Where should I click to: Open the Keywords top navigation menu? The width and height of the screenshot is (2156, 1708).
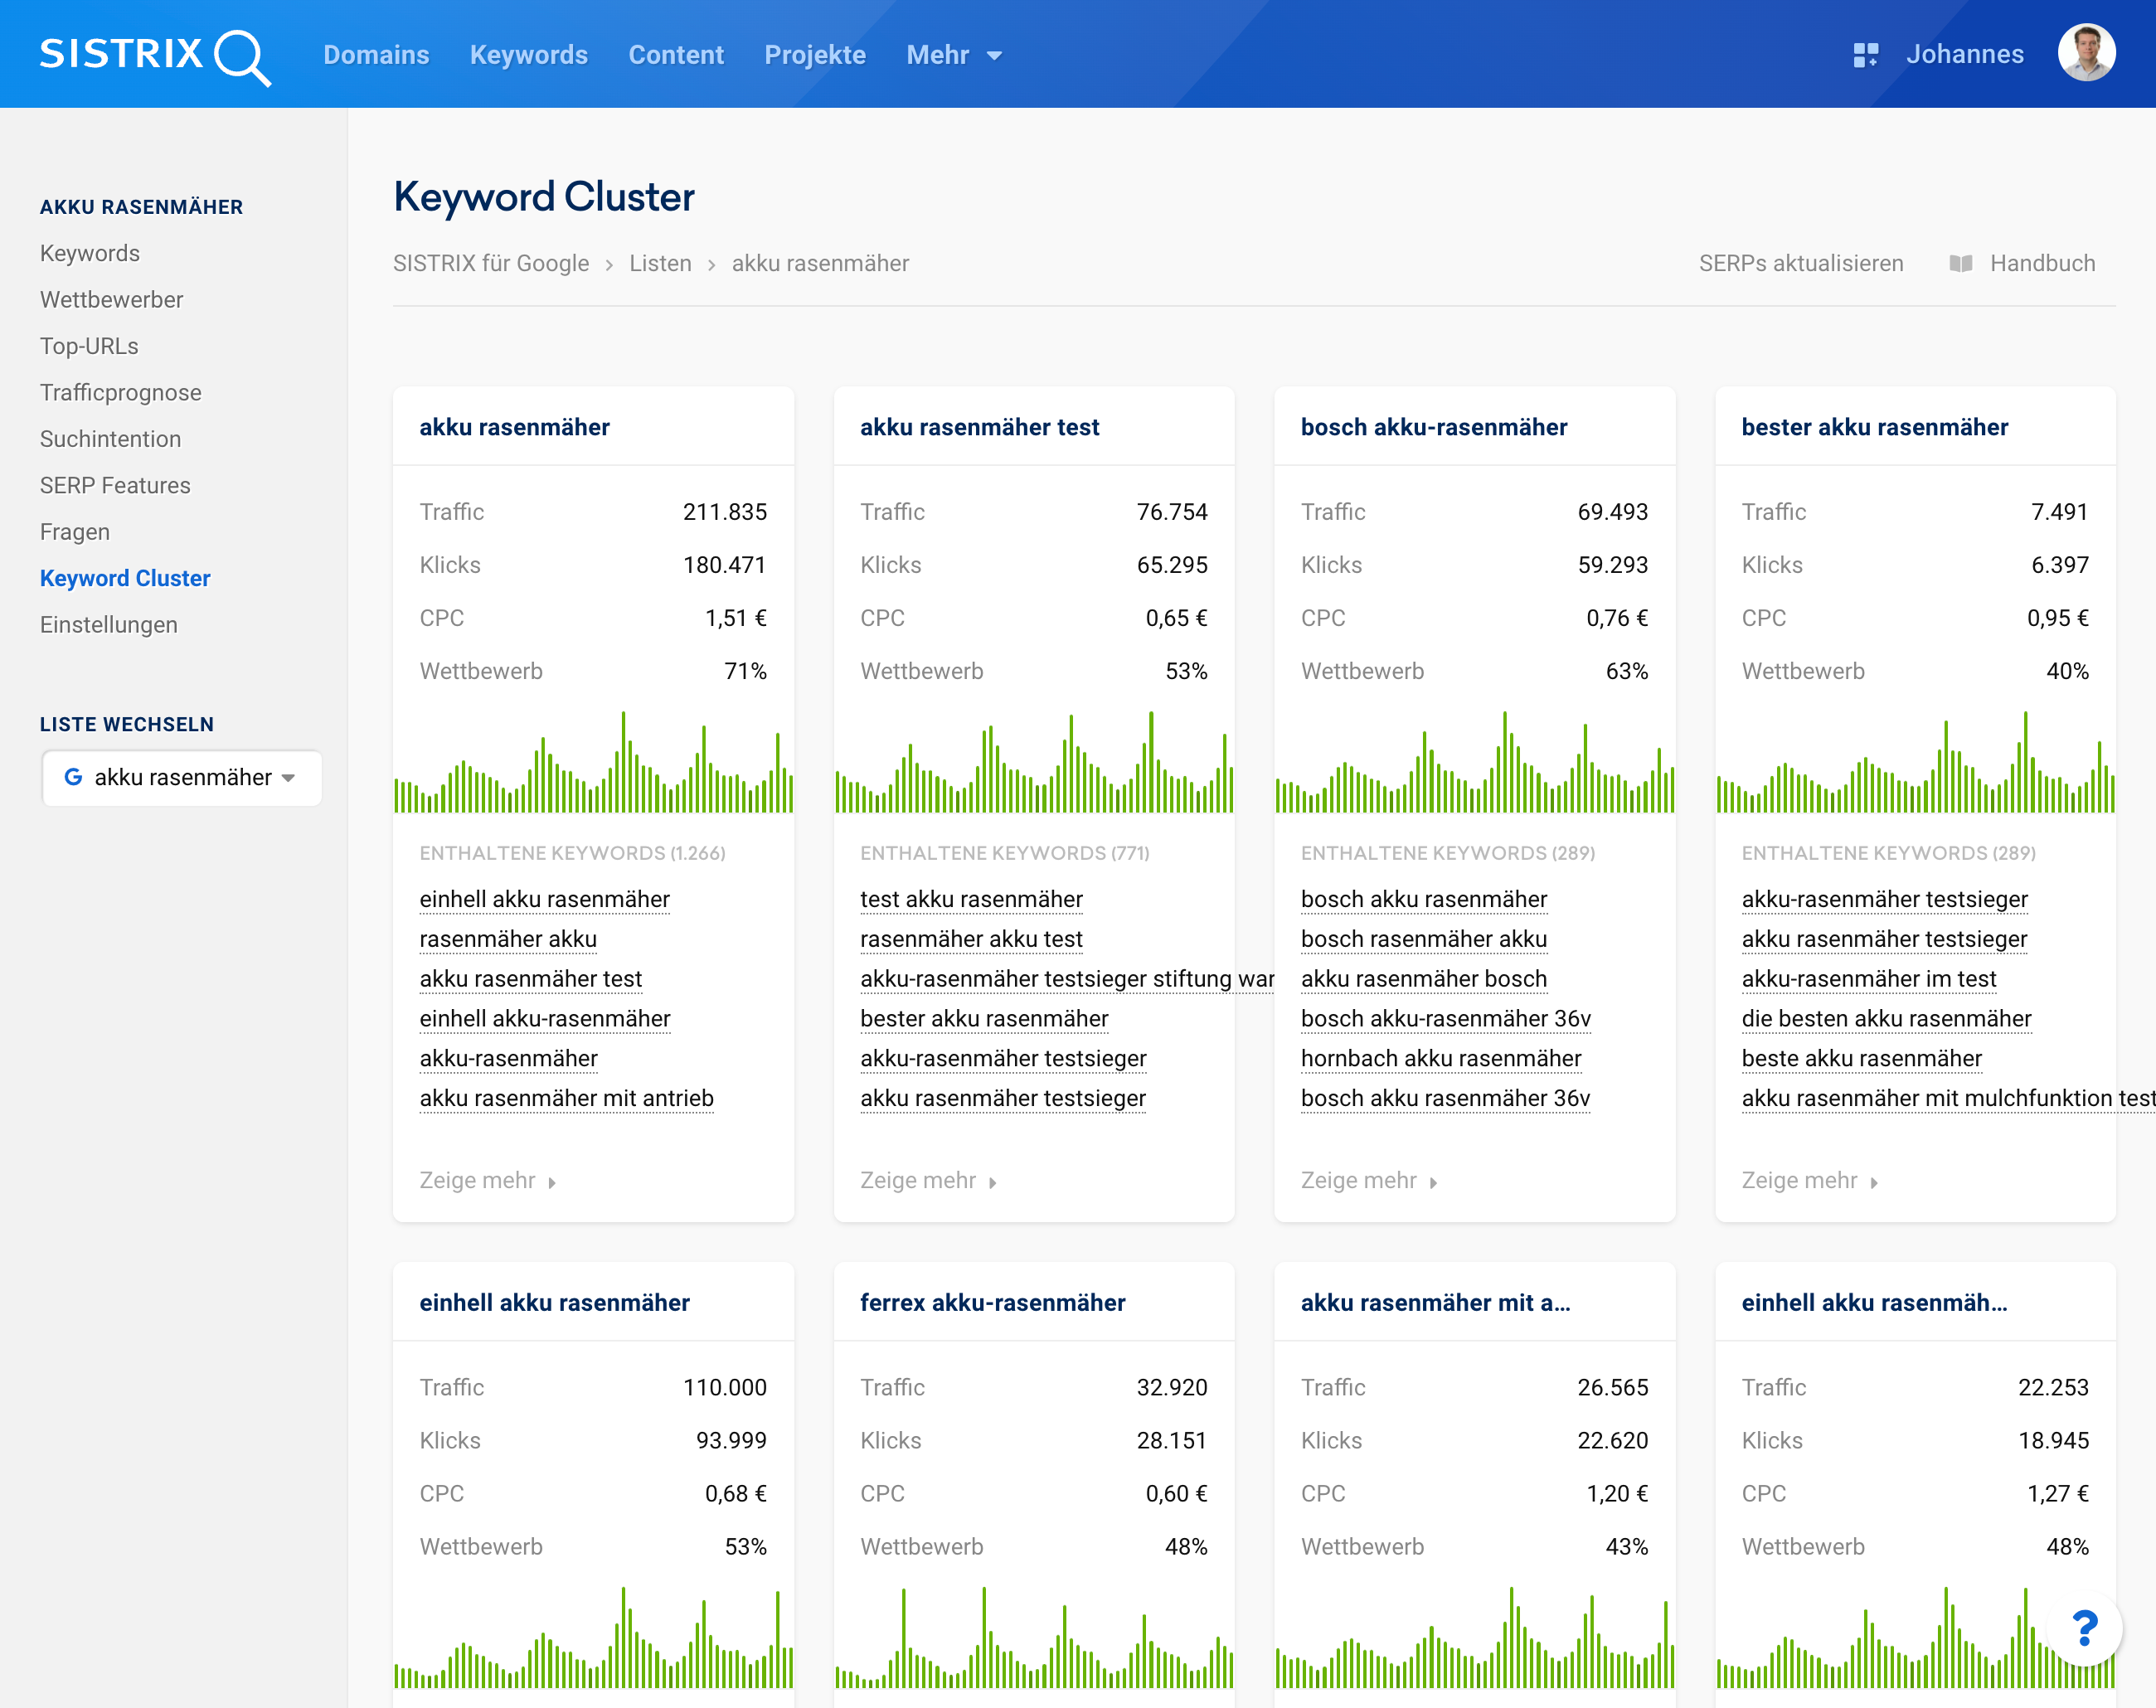(x=528, y=55)
